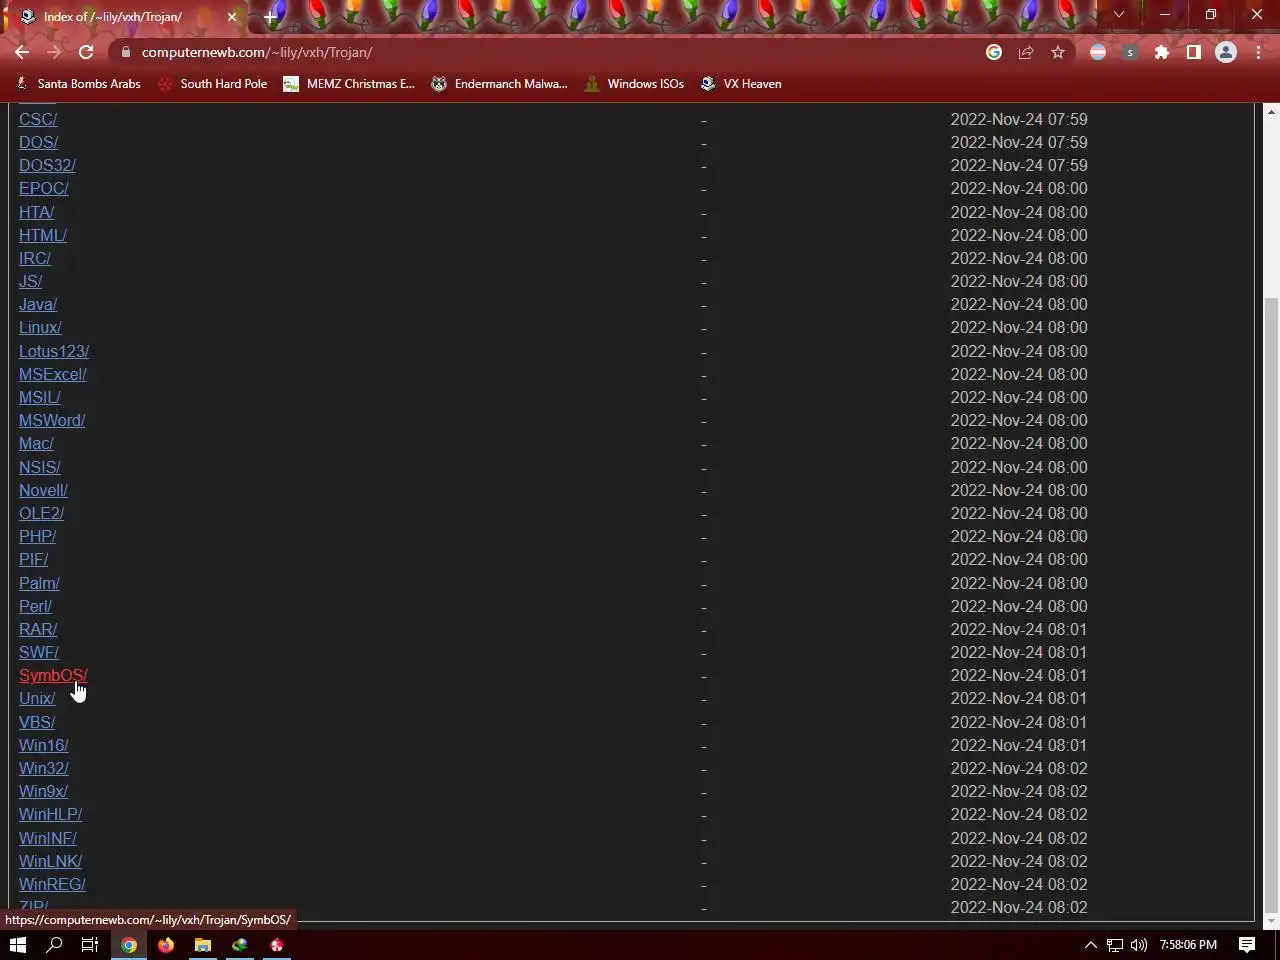Open the Java/ directory
Image resolution: width=1280 pixels, height=960 pixels.
38,304
